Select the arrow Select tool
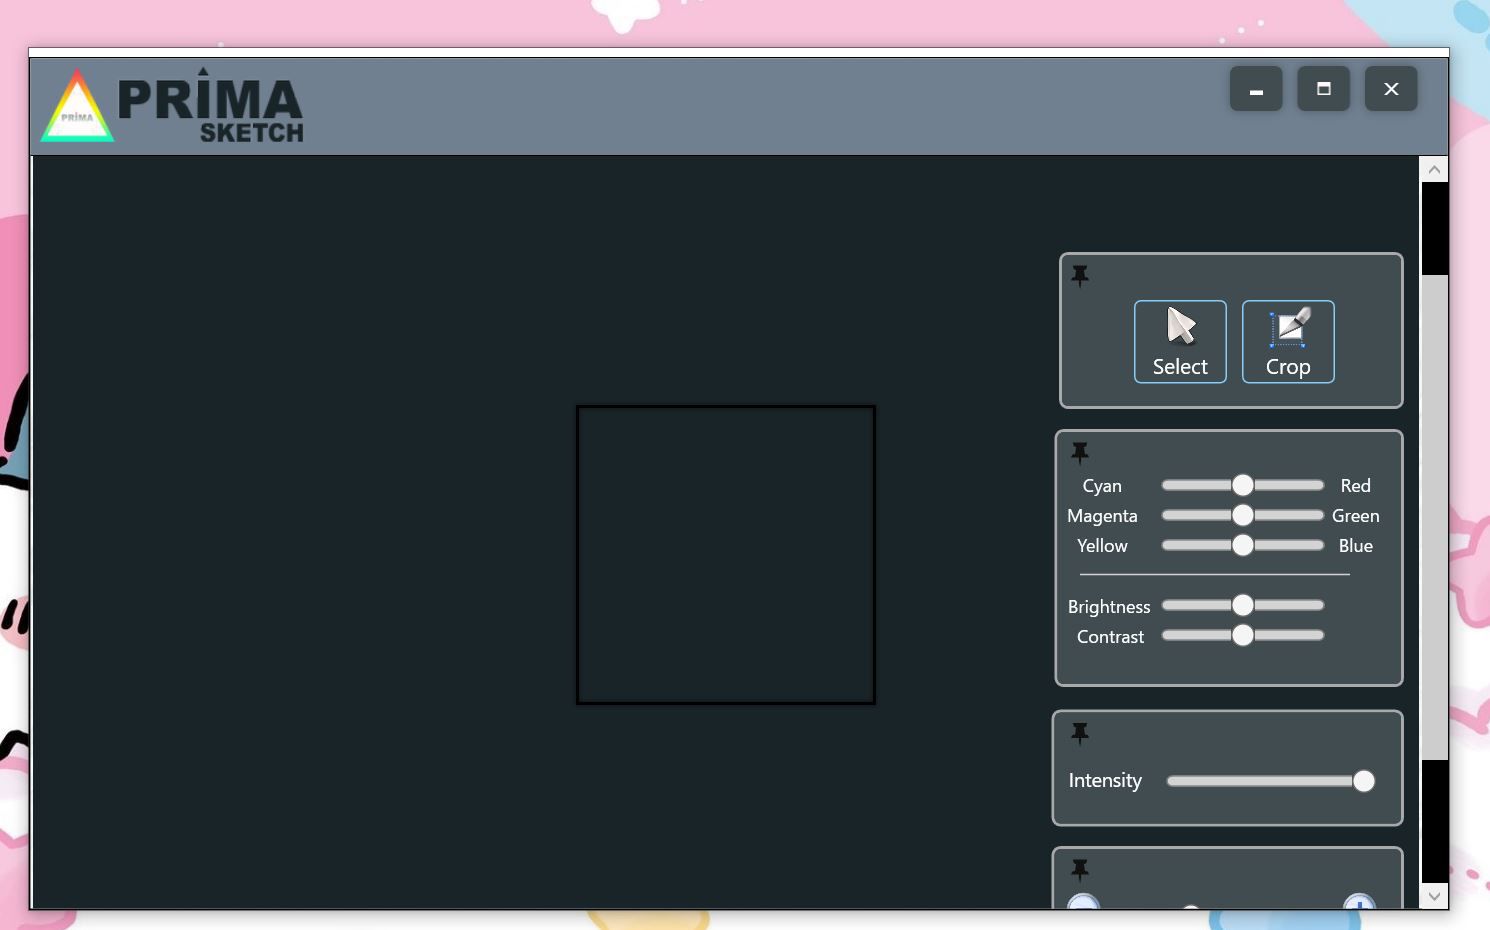The height and width of the screenshot is (930, 1490). click(x=1180, y=341)
